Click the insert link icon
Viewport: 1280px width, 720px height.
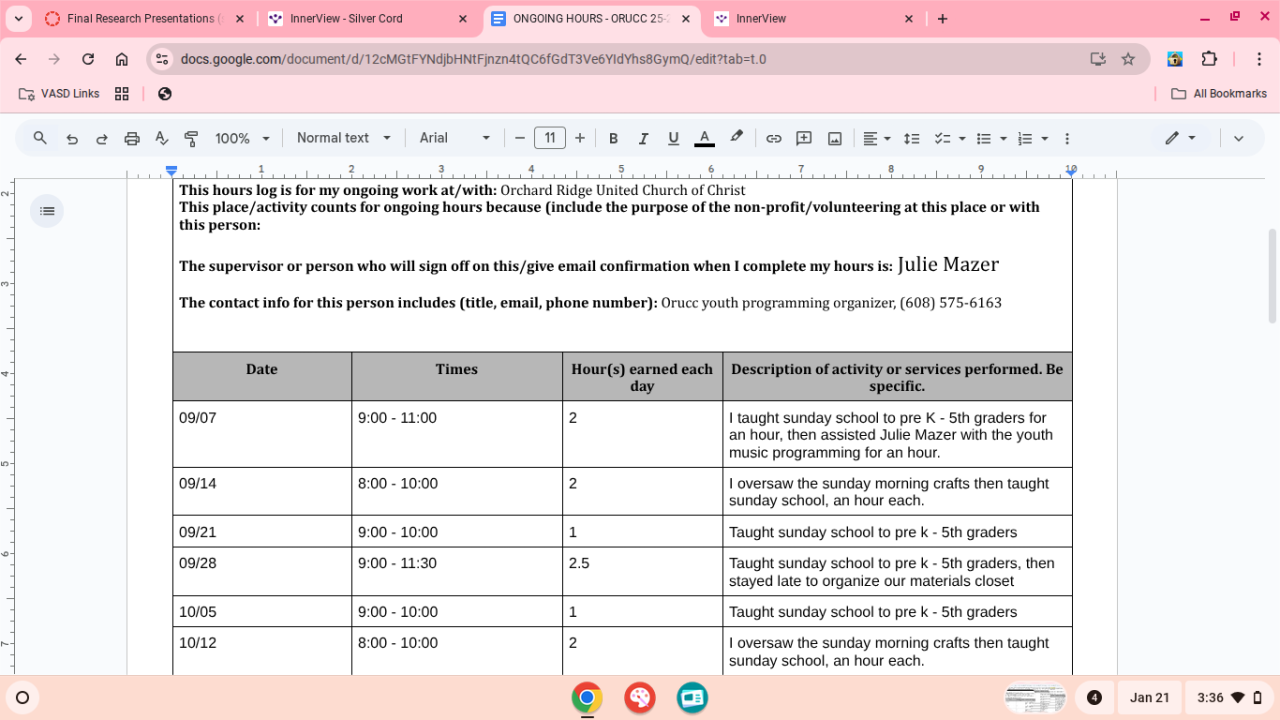point(773,138)
